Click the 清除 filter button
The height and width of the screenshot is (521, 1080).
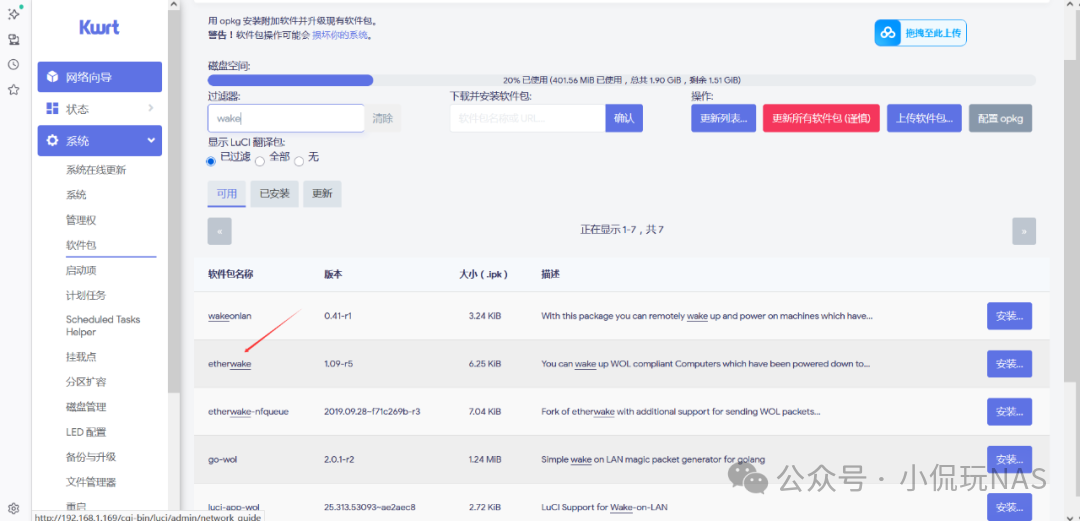(x=383, y=118)
